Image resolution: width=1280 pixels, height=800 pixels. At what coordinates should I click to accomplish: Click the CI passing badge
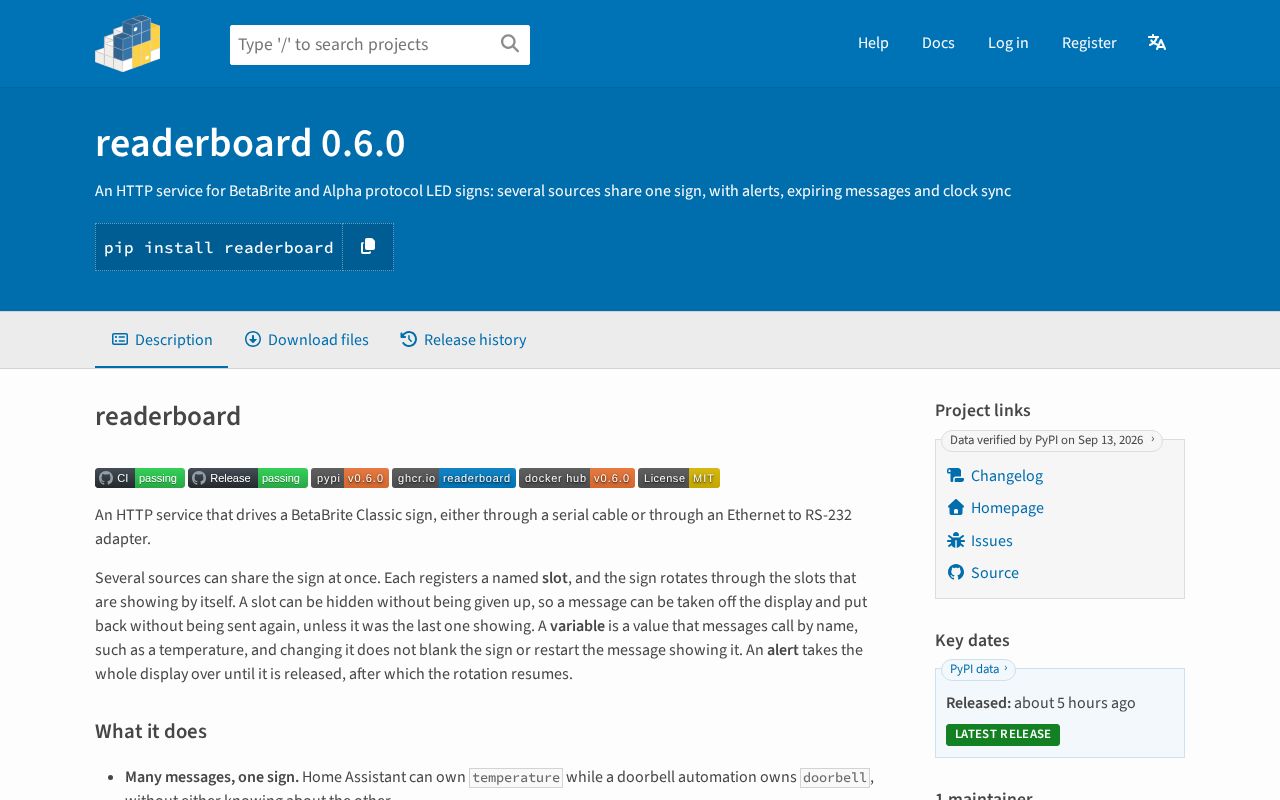(140, 478)
